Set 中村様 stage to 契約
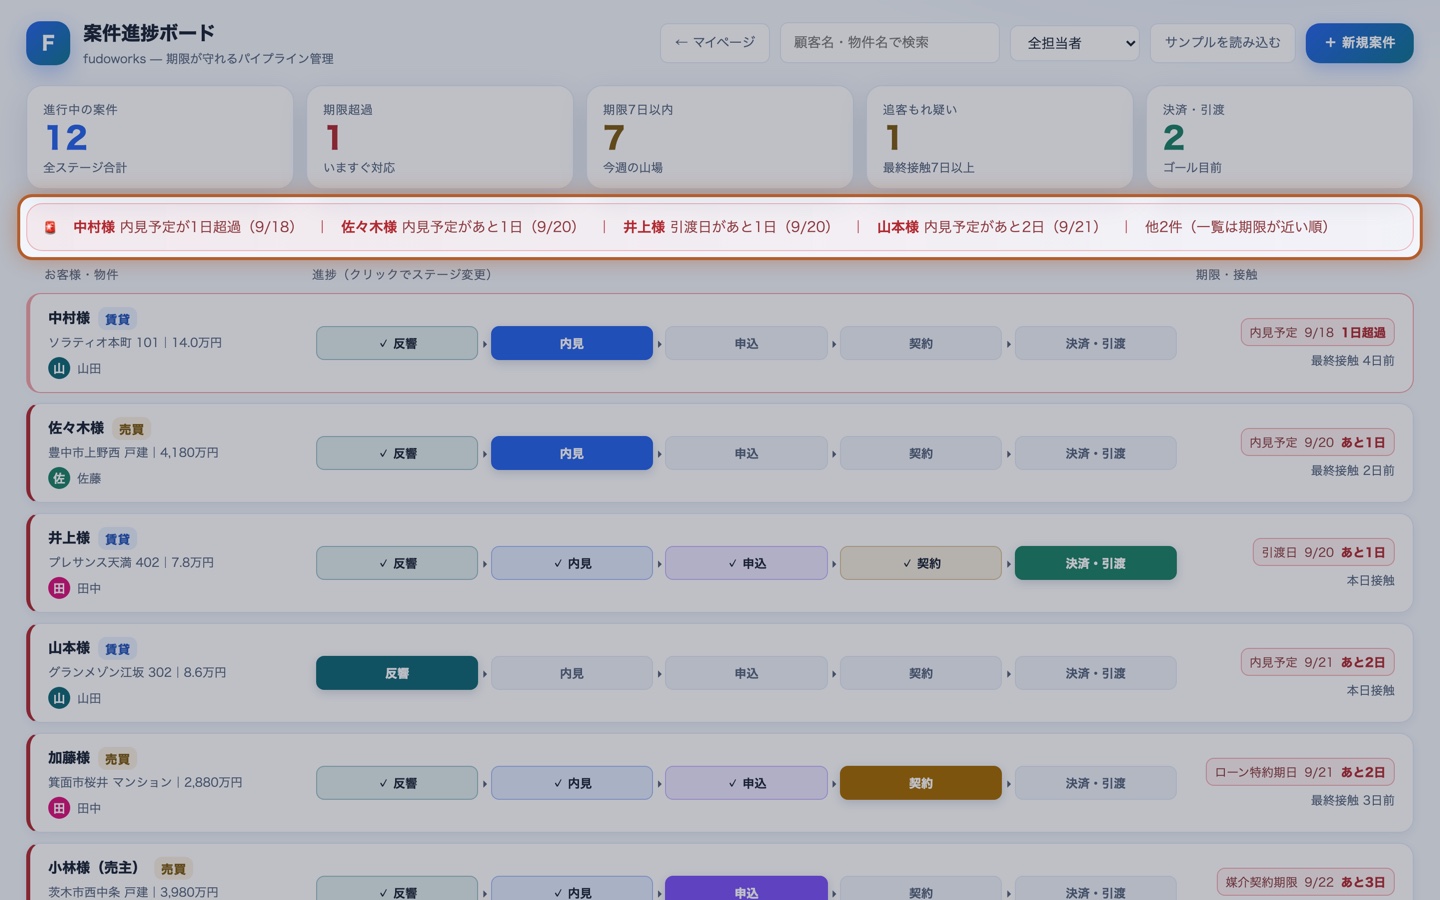The height and width of the screenshot is (900, 1440). tap(921, 343)
